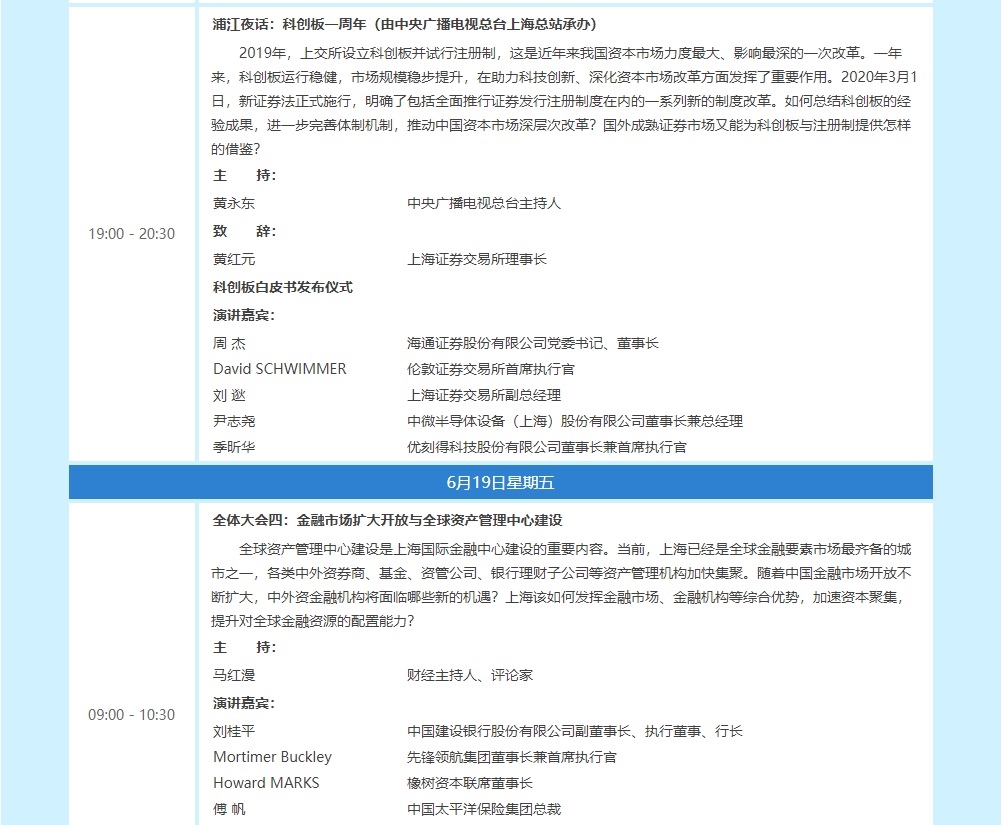
Task: Select the speaker name 黄红元
Action: tap(234, 259)
